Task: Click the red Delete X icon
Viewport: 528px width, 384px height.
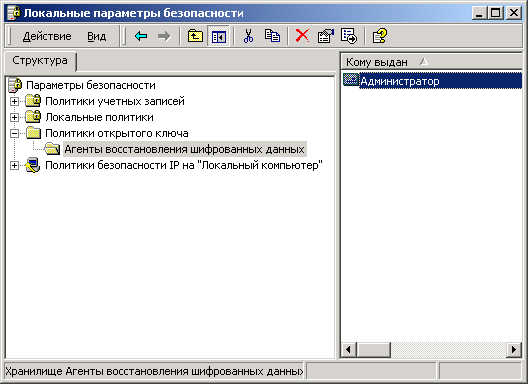Action: pyautogui.click(x=302, y=36)
